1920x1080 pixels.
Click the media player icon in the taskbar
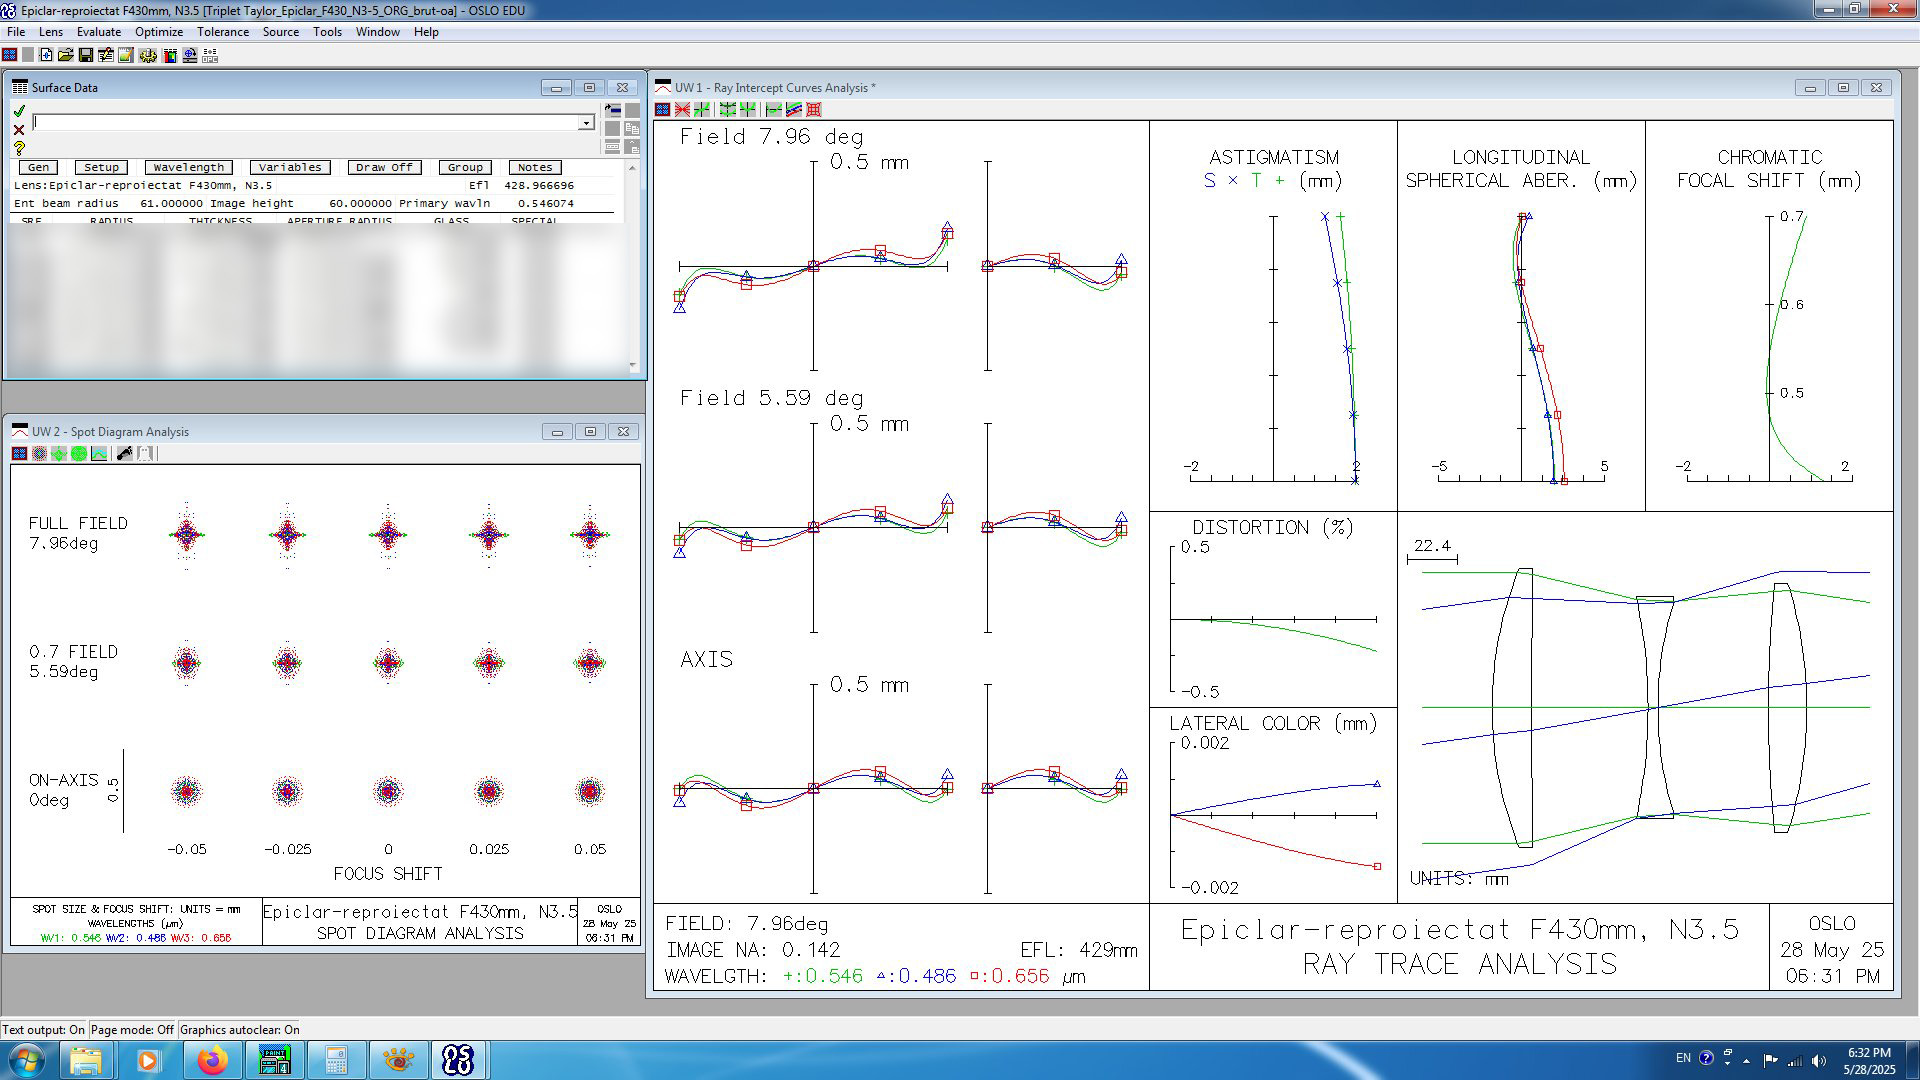coord(148,1060)
